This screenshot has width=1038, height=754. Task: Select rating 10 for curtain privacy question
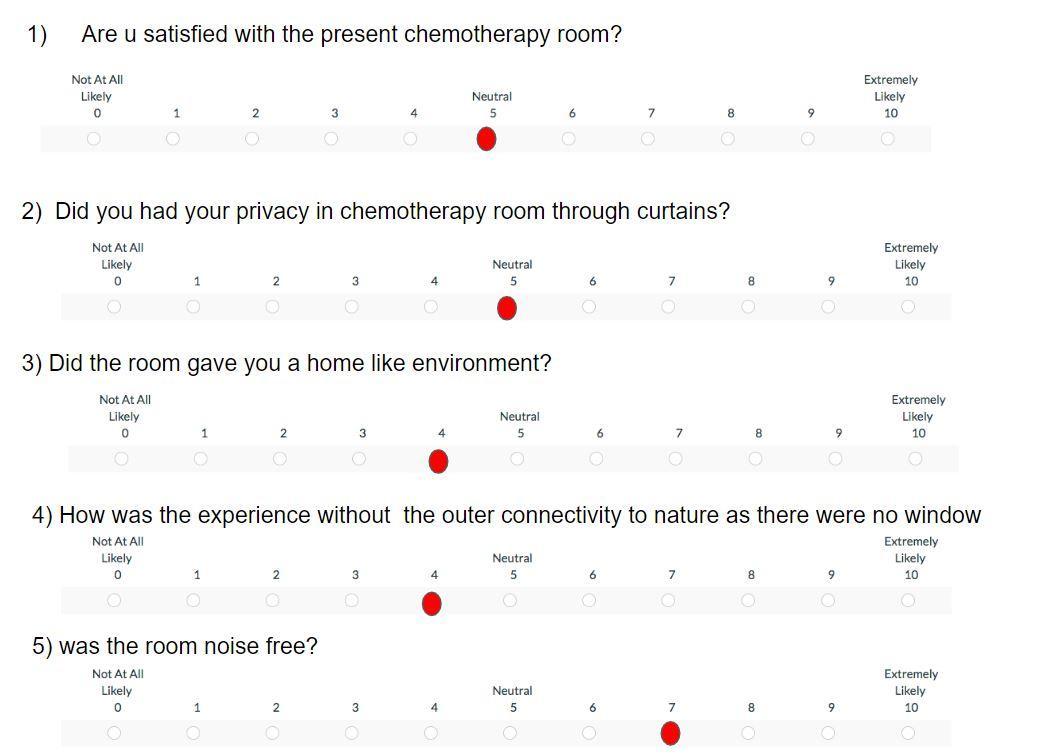click(908, 307)
